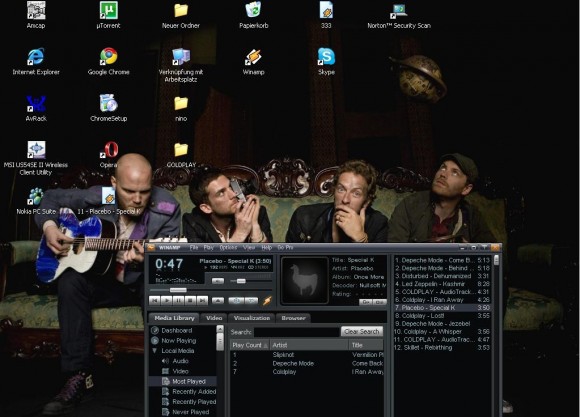This screenshot has height=417, width=580.
Task: Toggle Winamp repeat mode
Action: 252,300
